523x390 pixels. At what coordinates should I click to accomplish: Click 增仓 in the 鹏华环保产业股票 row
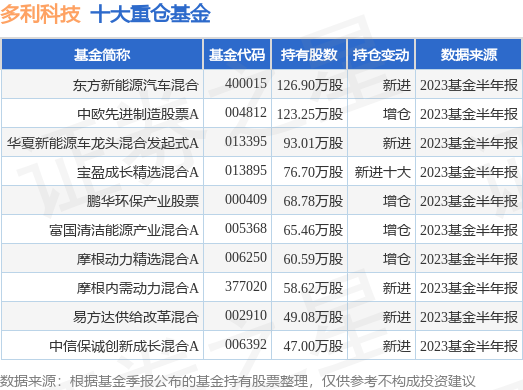pyautogui.click(x=397, y=201)
